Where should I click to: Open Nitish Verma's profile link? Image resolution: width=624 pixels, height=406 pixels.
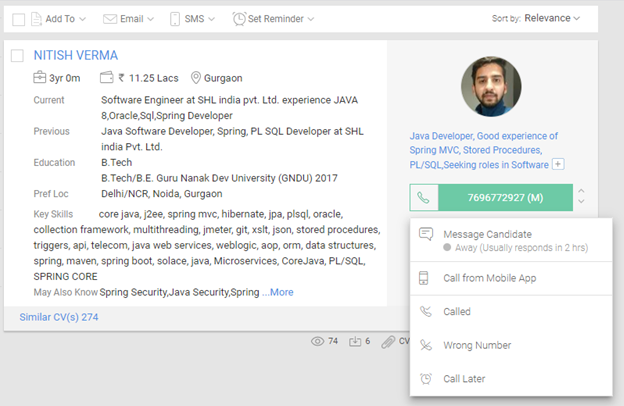coord(75,55)
